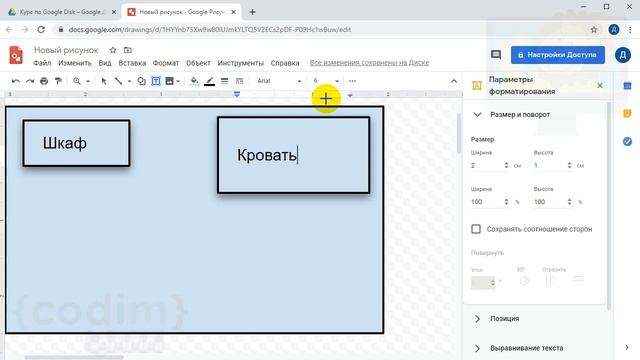Open the Инструменты menu

coord(240,63)
